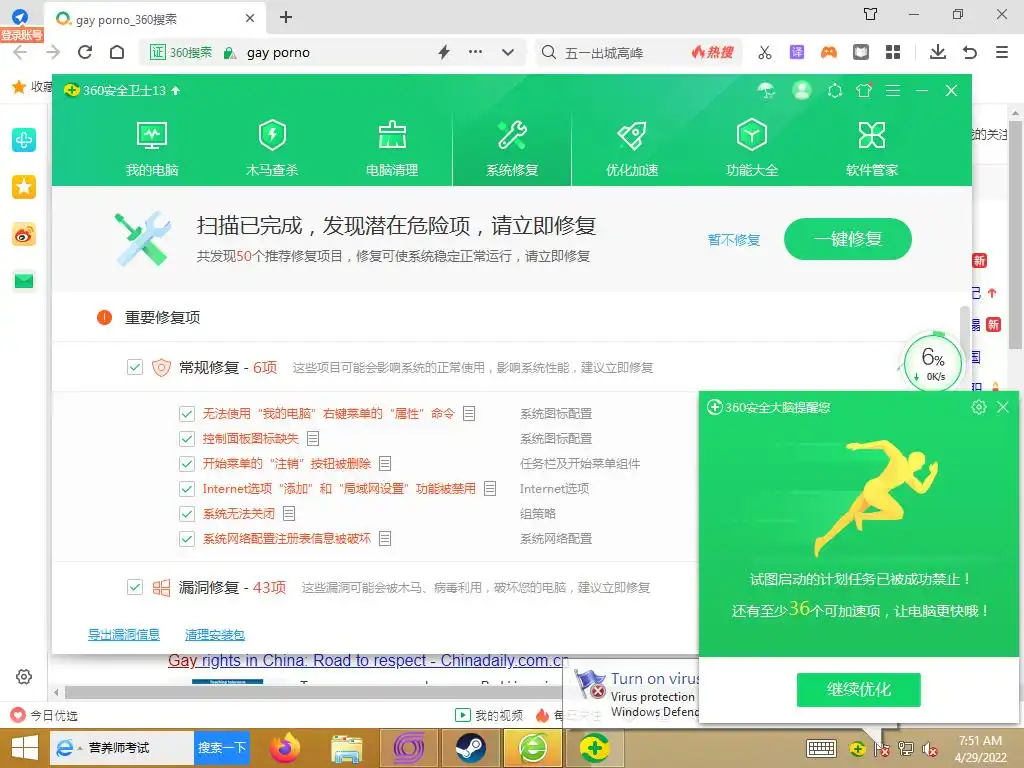Open 电脑清理 tab

392,149
